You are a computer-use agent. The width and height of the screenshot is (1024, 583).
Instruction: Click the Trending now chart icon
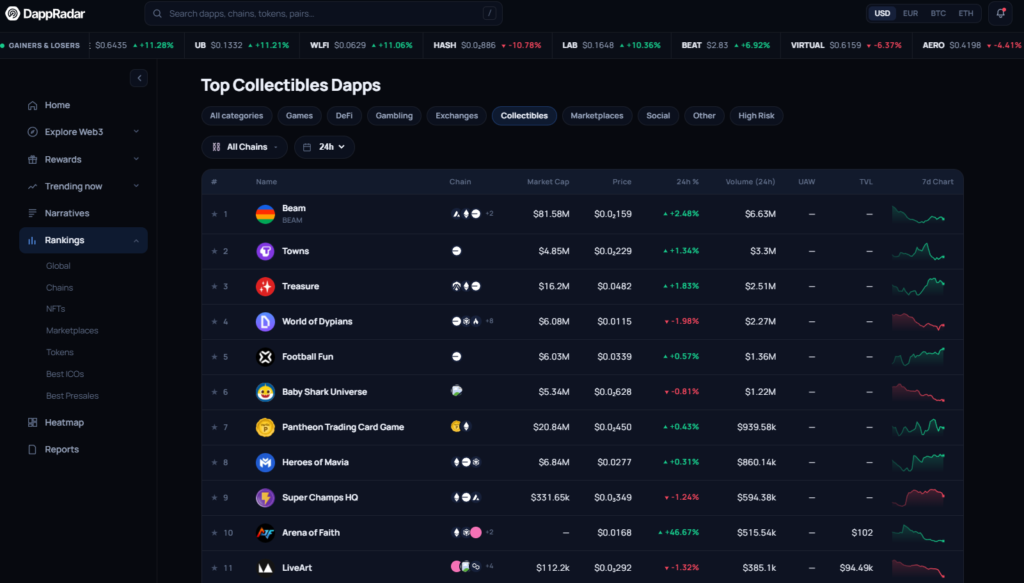pos(32,186)
